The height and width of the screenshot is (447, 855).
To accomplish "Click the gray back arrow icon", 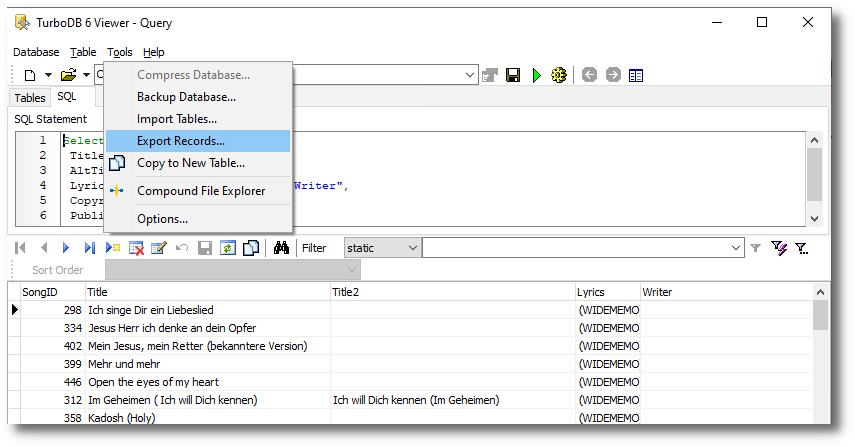I will (x=589, y=75).
